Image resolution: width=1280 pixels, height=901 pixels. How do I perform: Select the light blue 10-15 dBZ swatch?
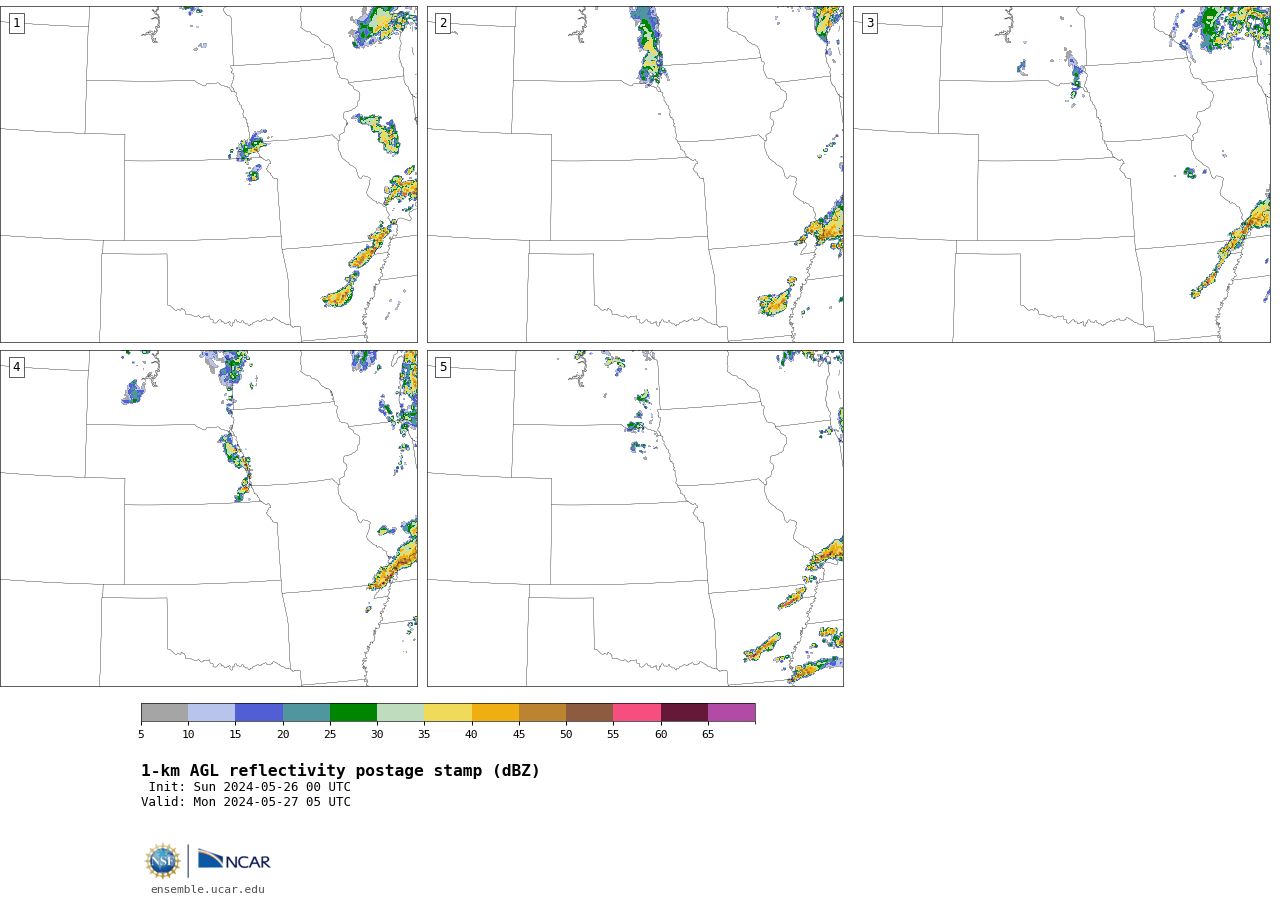point(212,713)
